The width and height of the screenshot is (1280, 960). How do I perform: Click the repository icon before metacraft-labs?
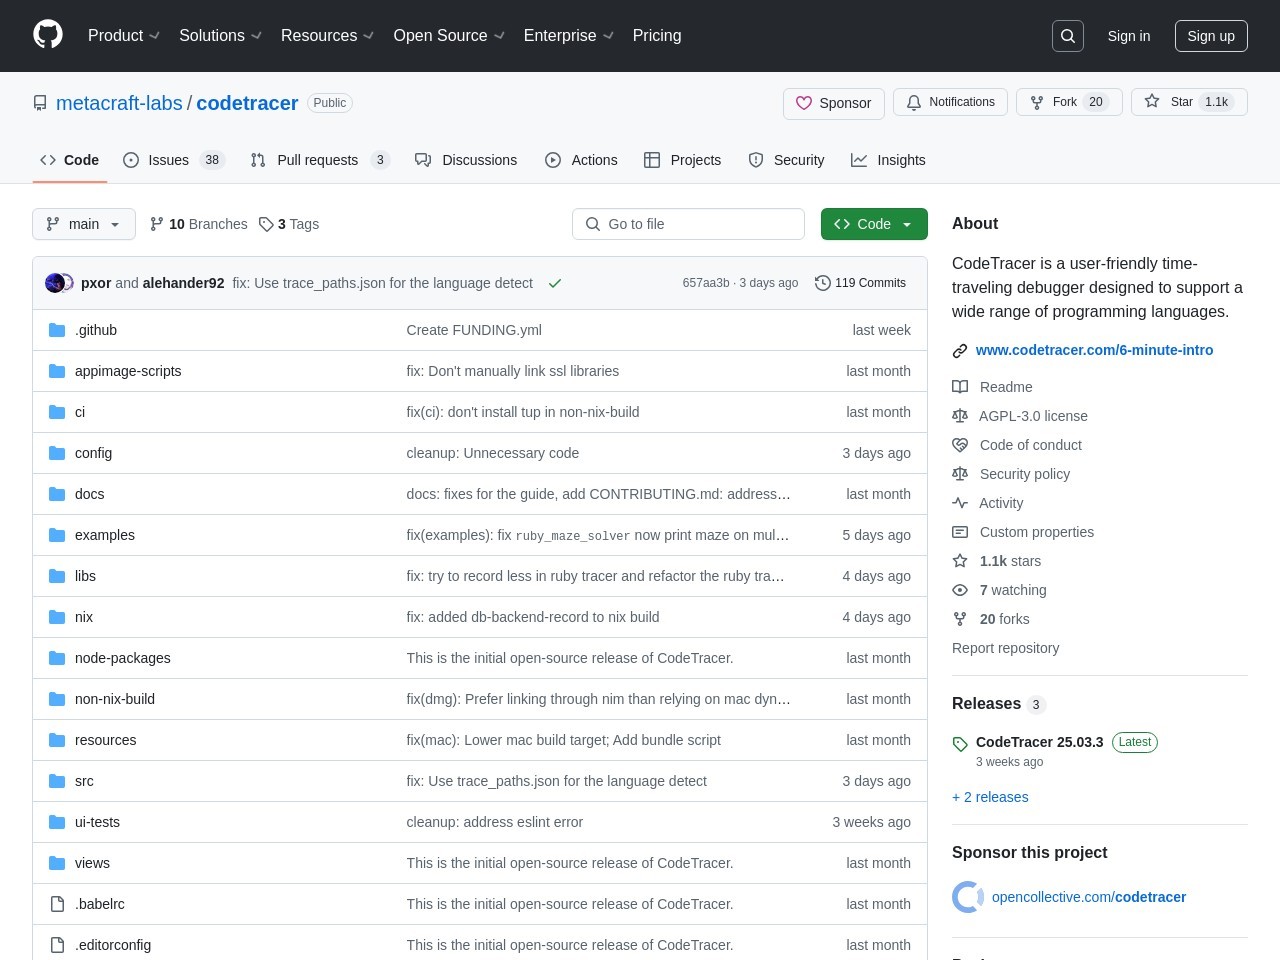pos(40,103)
